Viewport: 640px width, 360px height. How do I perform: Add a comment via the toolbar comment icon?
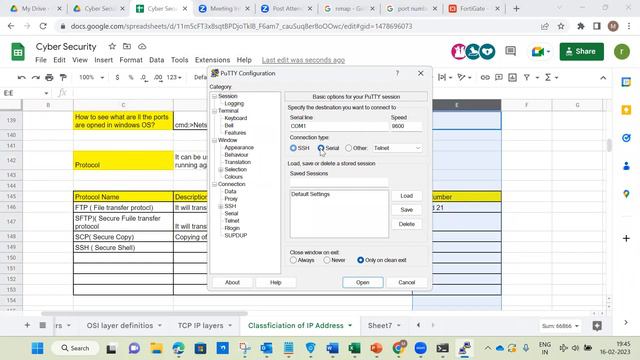coord(498,77)
